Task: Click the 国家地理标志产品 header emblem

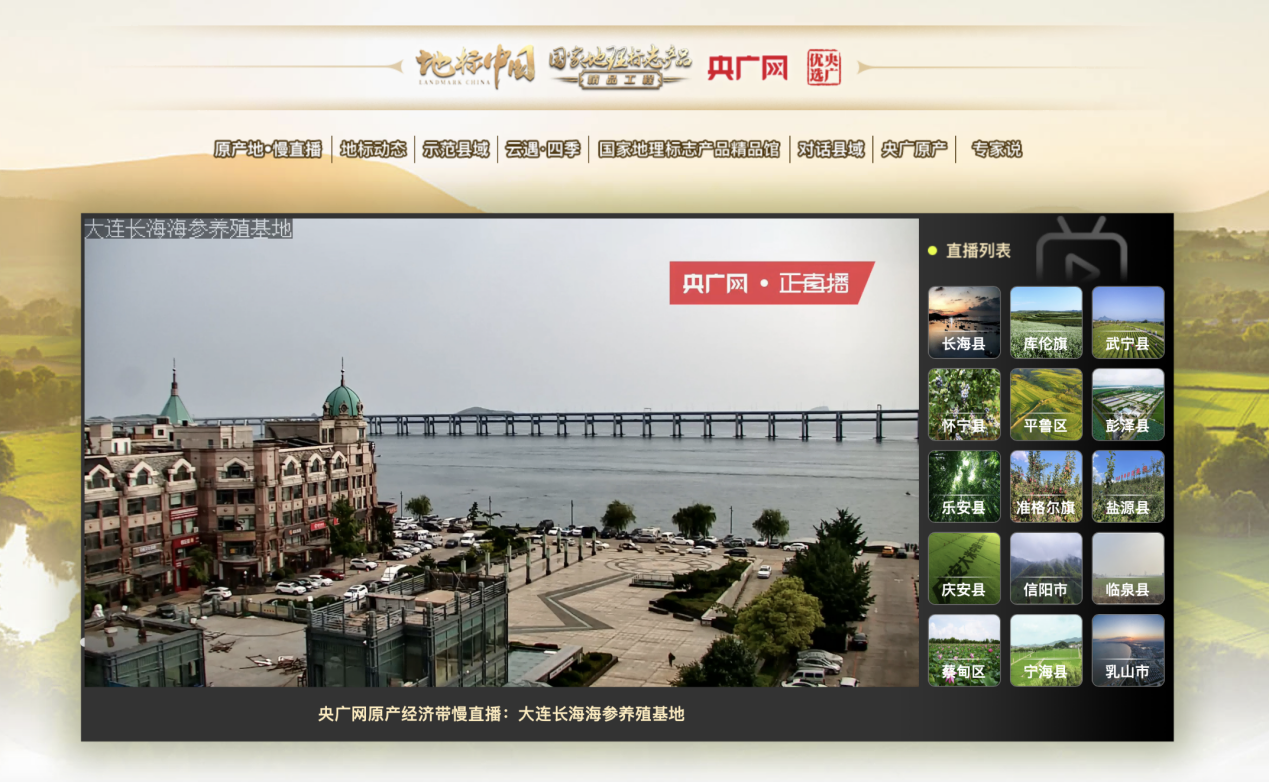Action: (x=620, y=67)
